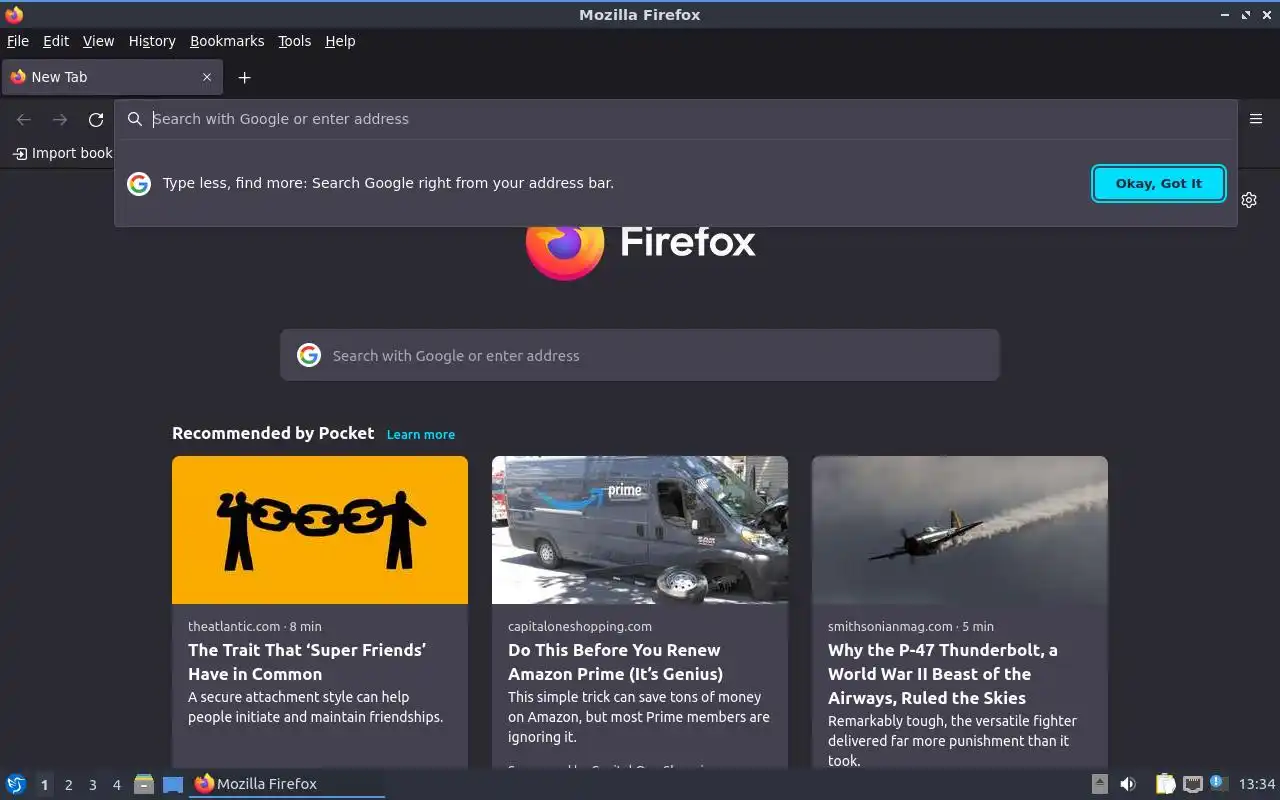Click the show desktop taskbar icon

pos(173,784)
